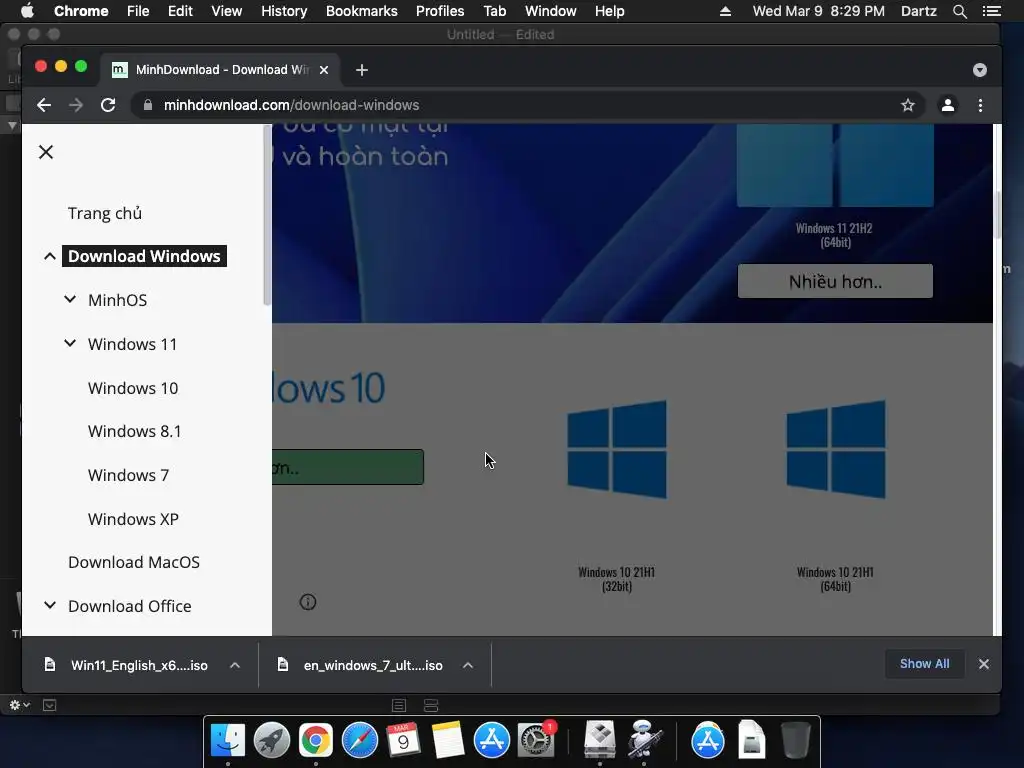
Task: Open the Help menu
Action: click(x=609, y=11)
